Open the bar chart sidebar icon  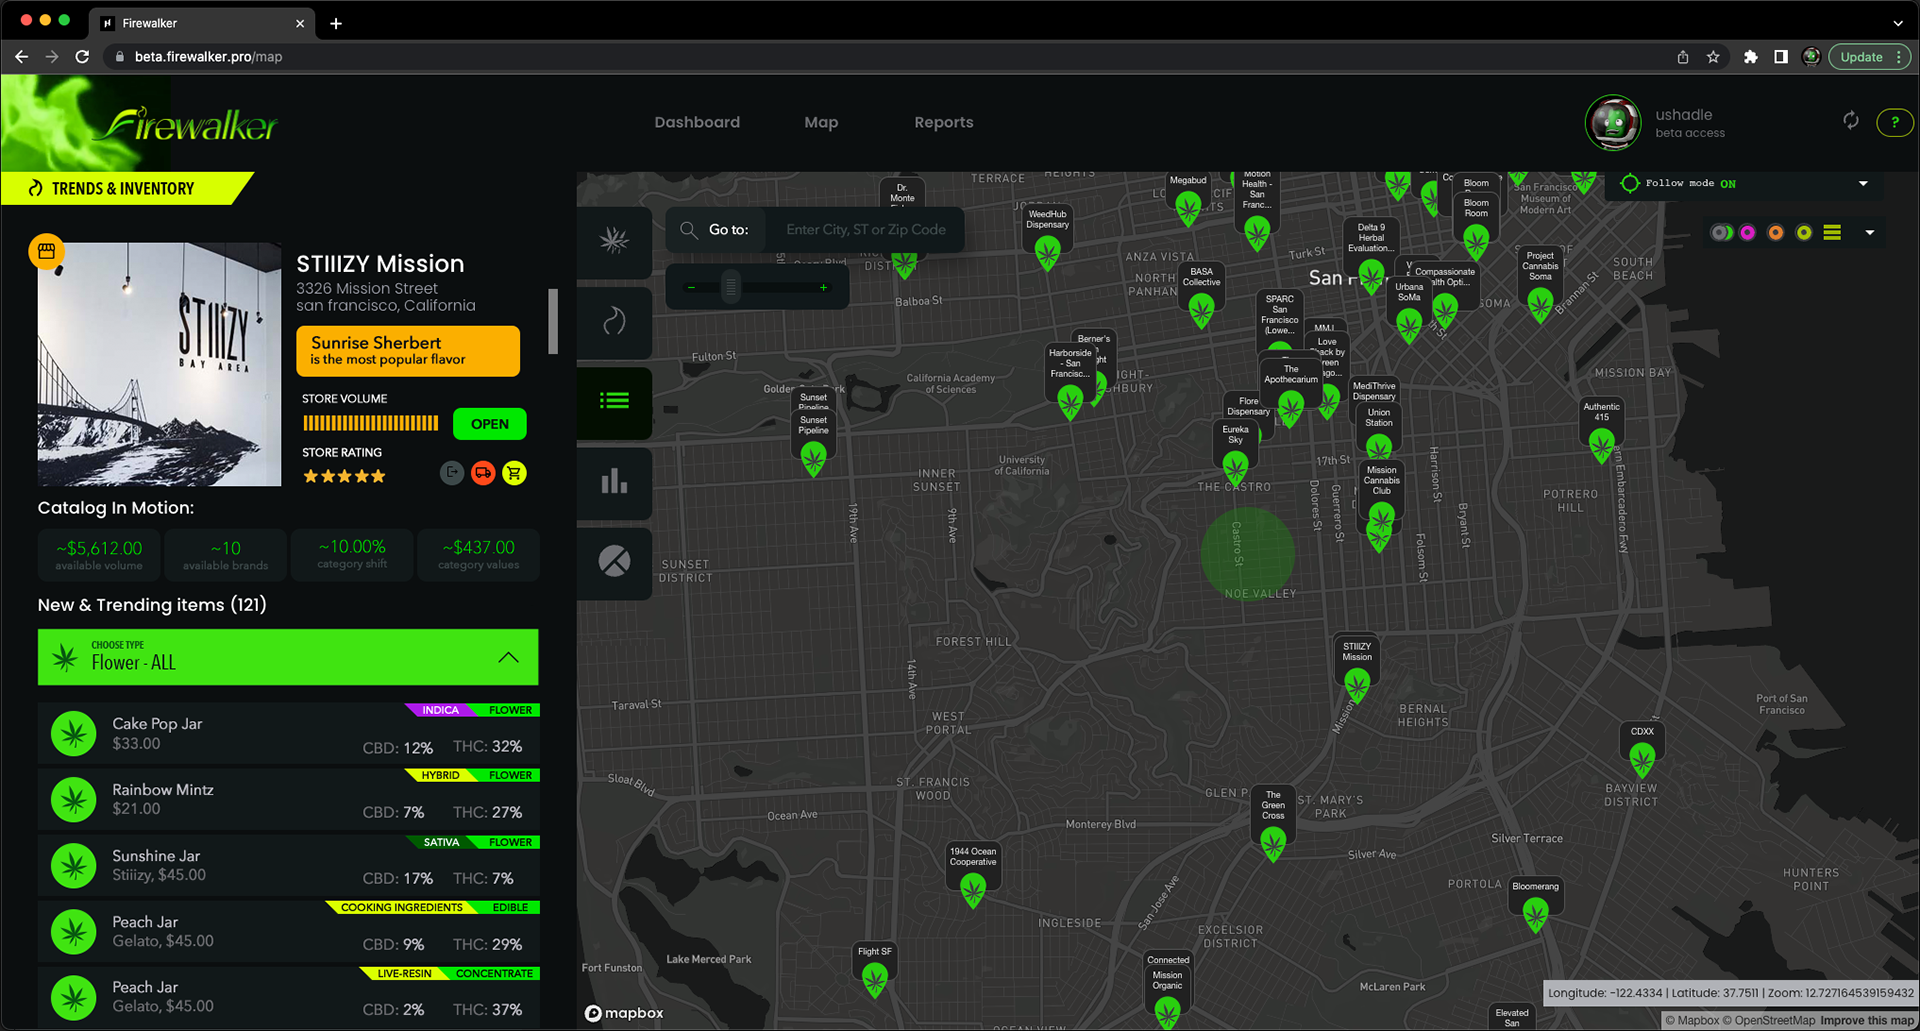coord(614,482)
